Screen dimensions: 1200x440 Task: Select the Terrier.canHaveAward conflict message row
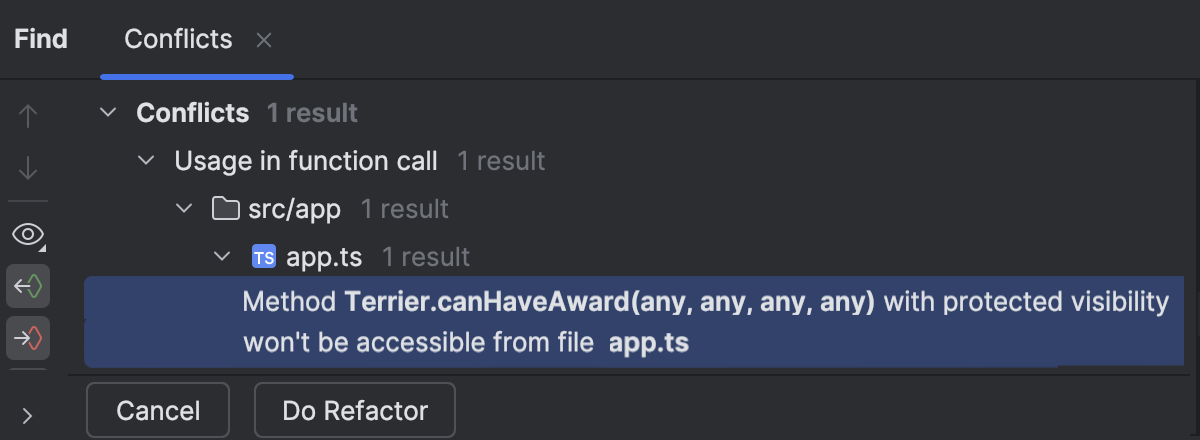pos(642,322)
